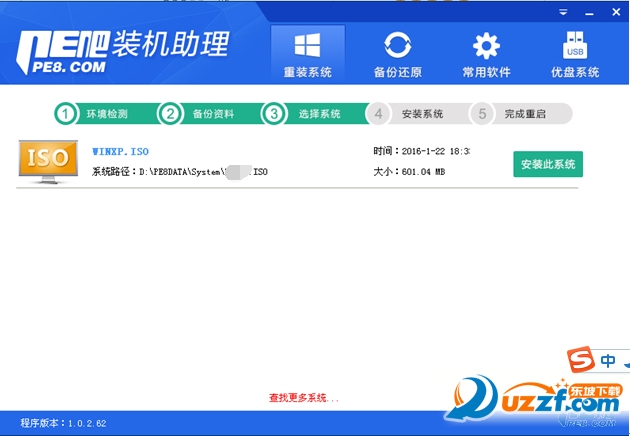Click the 安装此系统 button
The width and height of the screenshot is (630, 436).
[x=548, y=164]
